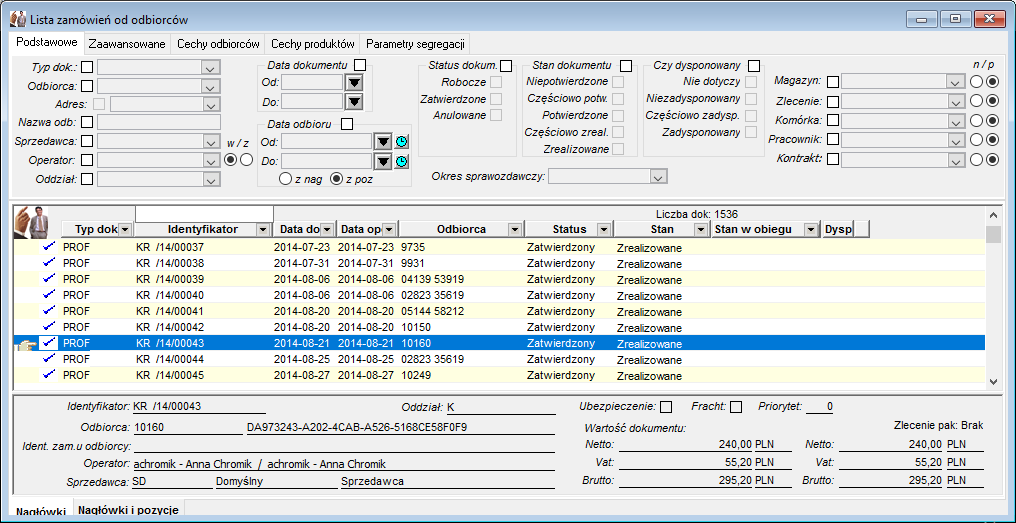The height and width of the screenshot is (523, 1016).
Task: Click the search box above Identyfikator column
Action: tap(204, 213)
